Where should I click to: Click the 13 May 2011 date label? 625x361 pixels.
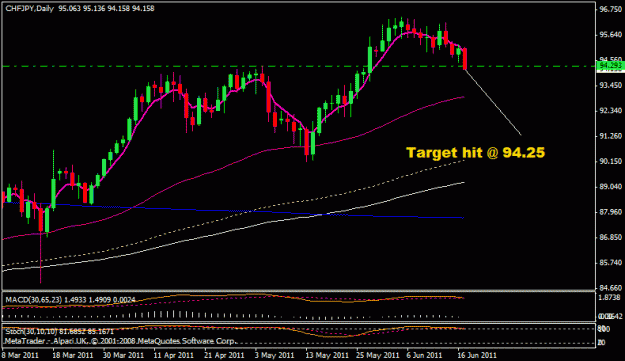point(326,355)
